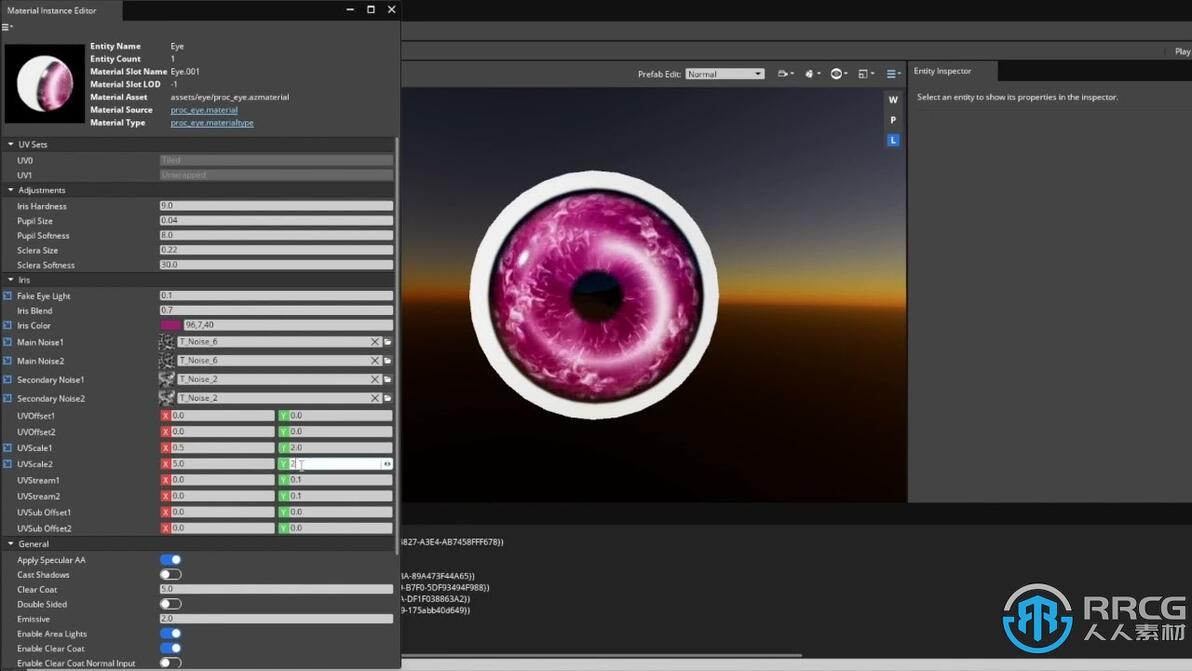This screenshot has height=671, width=1192.
Task: Collapse the UV Sets section
Action: [x=11, y=144]
